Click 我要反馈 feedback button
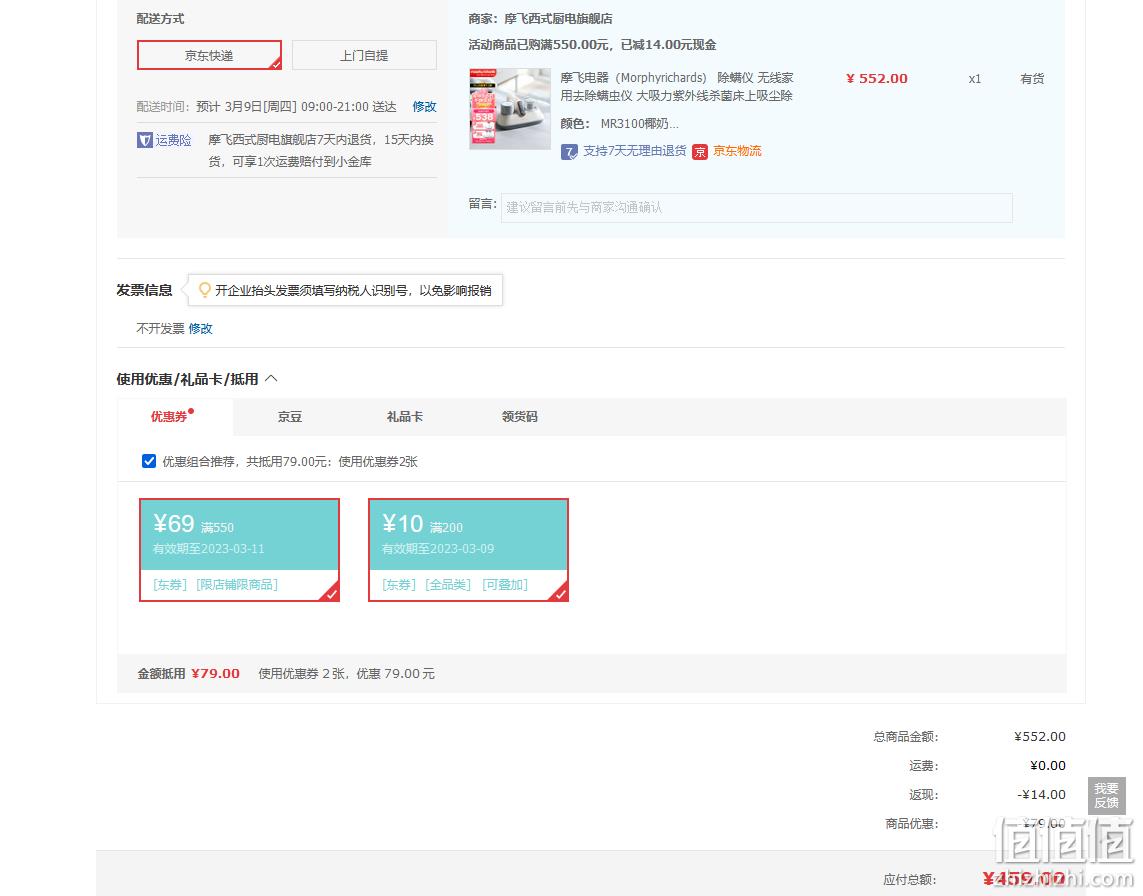The image size is (1143, 896). click(x=1106, y=795)
